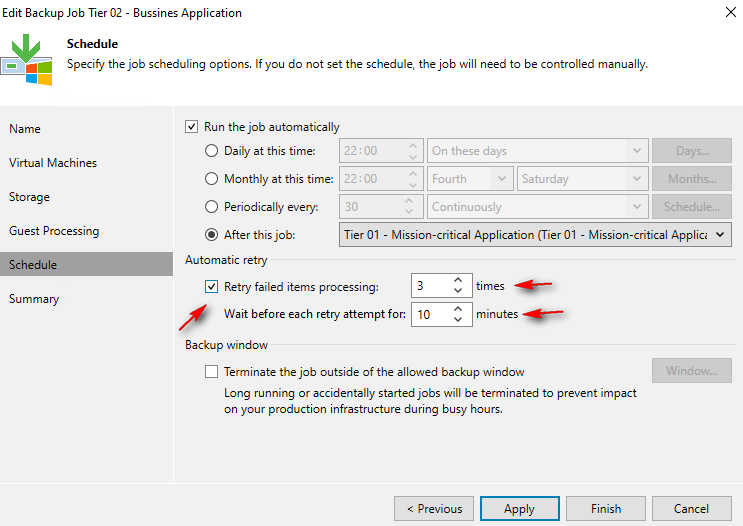Select Periodically every radio option
The height and width of the screenshot is (526, 743).
click(211, 207)
